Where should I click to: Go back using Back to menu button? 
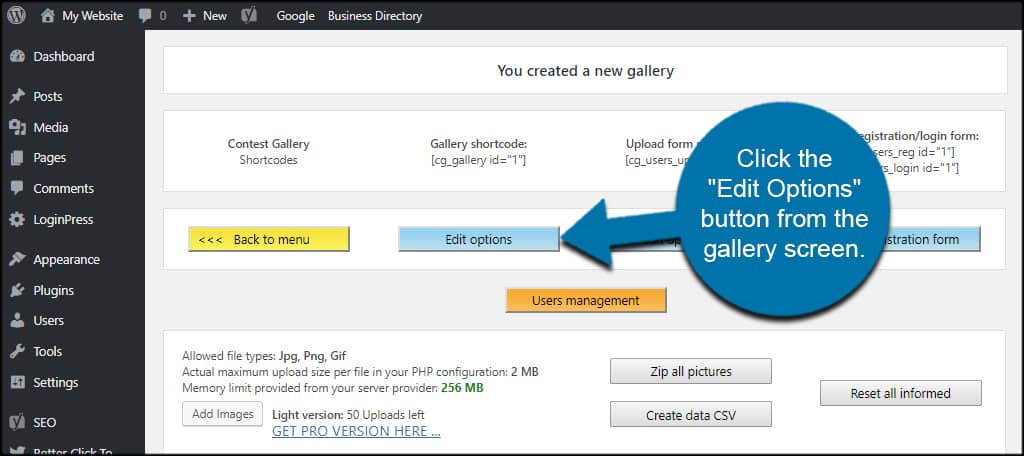pos(268,239)
